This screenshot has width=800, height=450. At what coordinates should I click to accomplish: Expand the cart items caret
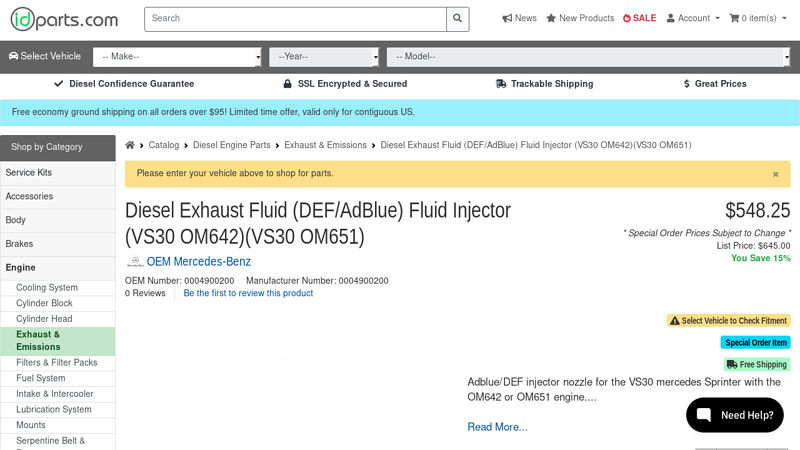[784, 18]
